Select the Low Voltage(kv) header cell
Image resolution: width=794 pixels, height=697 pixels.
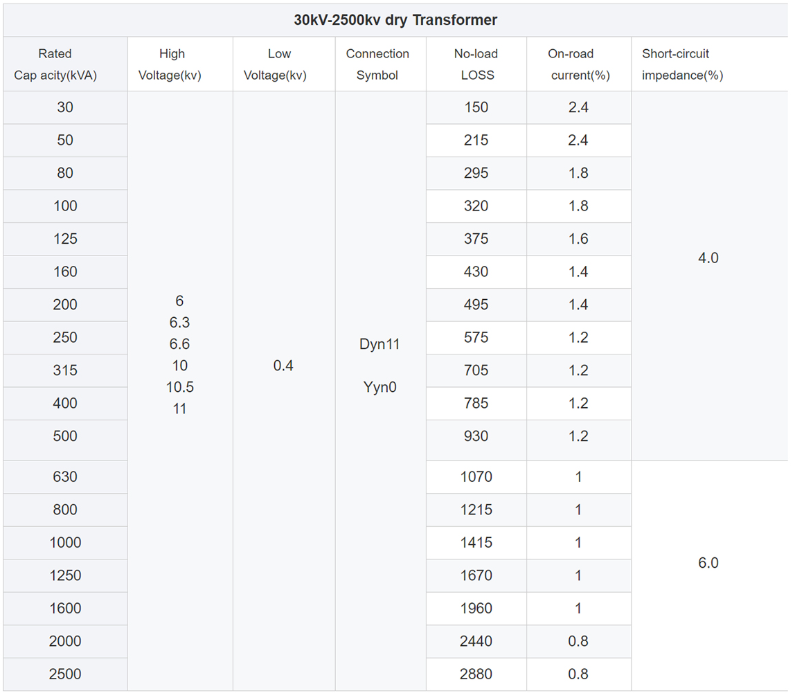point(284,64)
